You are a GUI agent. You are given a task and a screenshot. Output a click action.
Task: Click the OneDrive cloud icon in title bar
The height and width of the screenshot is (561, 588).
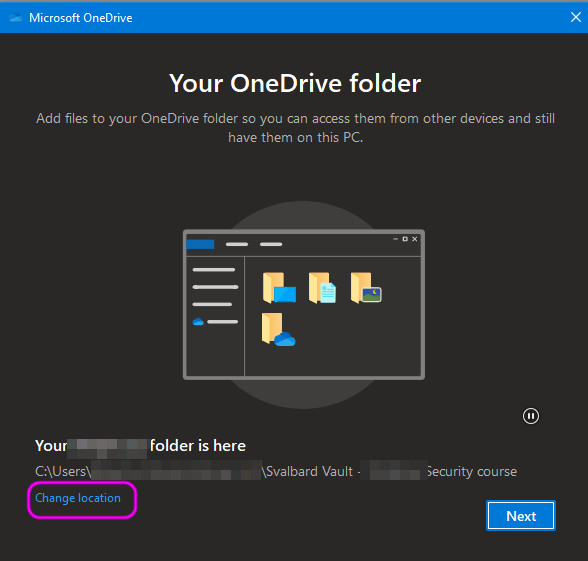click(16, 18)
